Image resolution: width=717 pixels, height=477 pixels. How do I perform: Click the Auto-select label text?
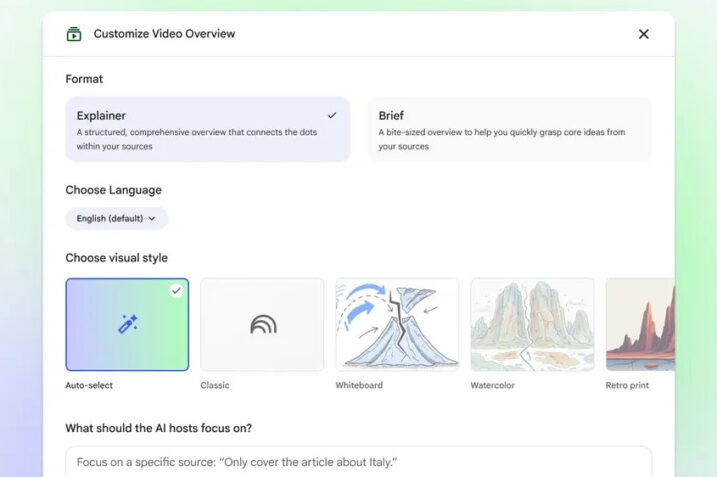(x=89, y=385)
